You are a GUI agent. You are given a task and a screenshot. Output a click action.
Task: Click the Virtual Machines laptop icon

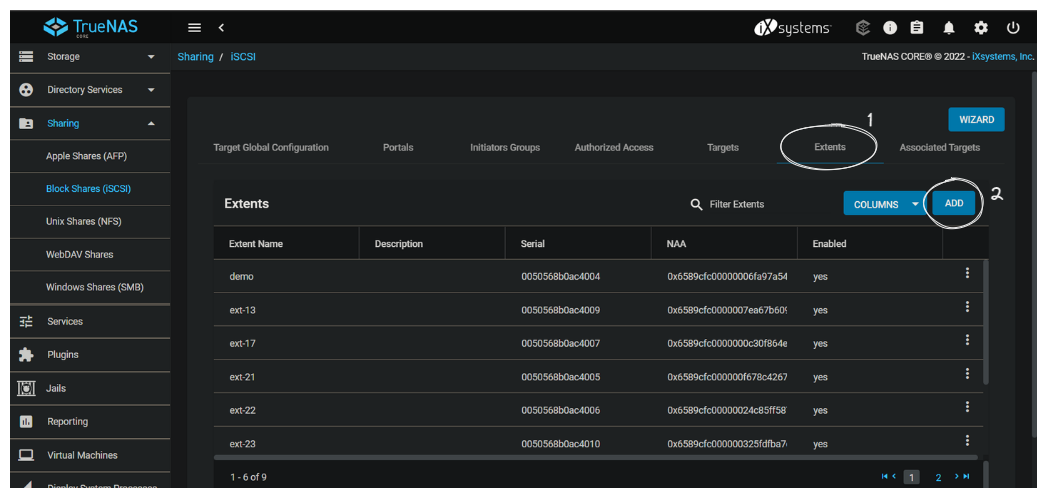26,455
